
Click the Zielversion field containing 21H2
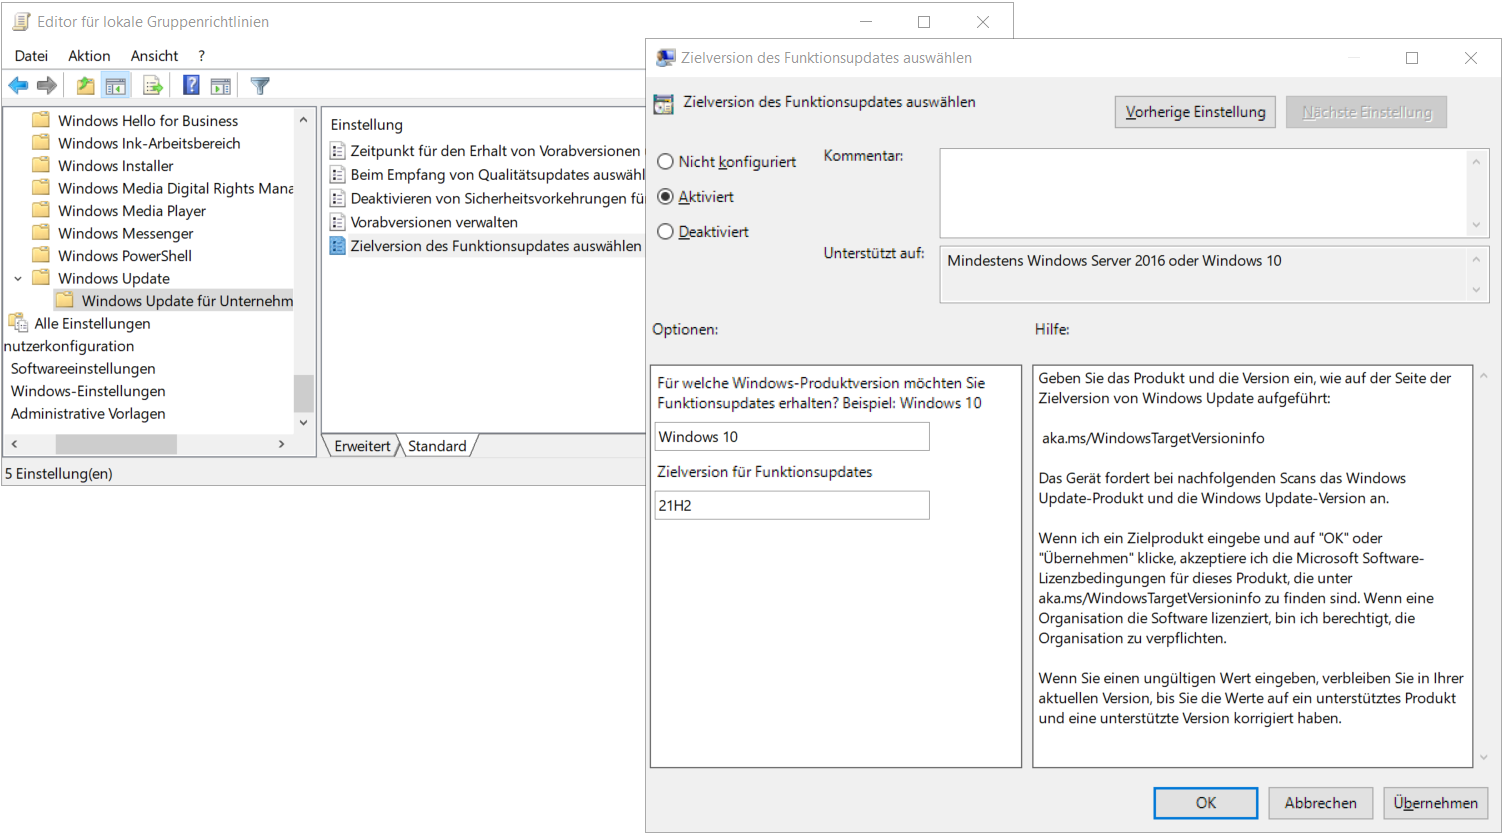[x=792, y=506]
